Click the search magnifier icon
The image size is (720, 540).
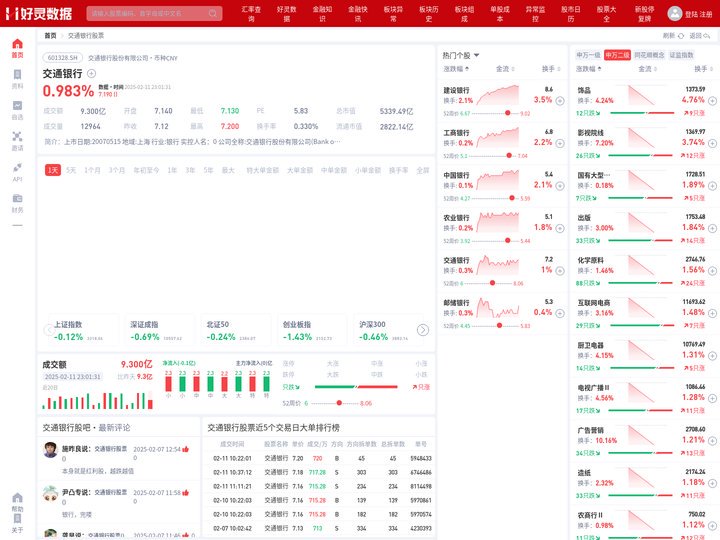point(213,13)
